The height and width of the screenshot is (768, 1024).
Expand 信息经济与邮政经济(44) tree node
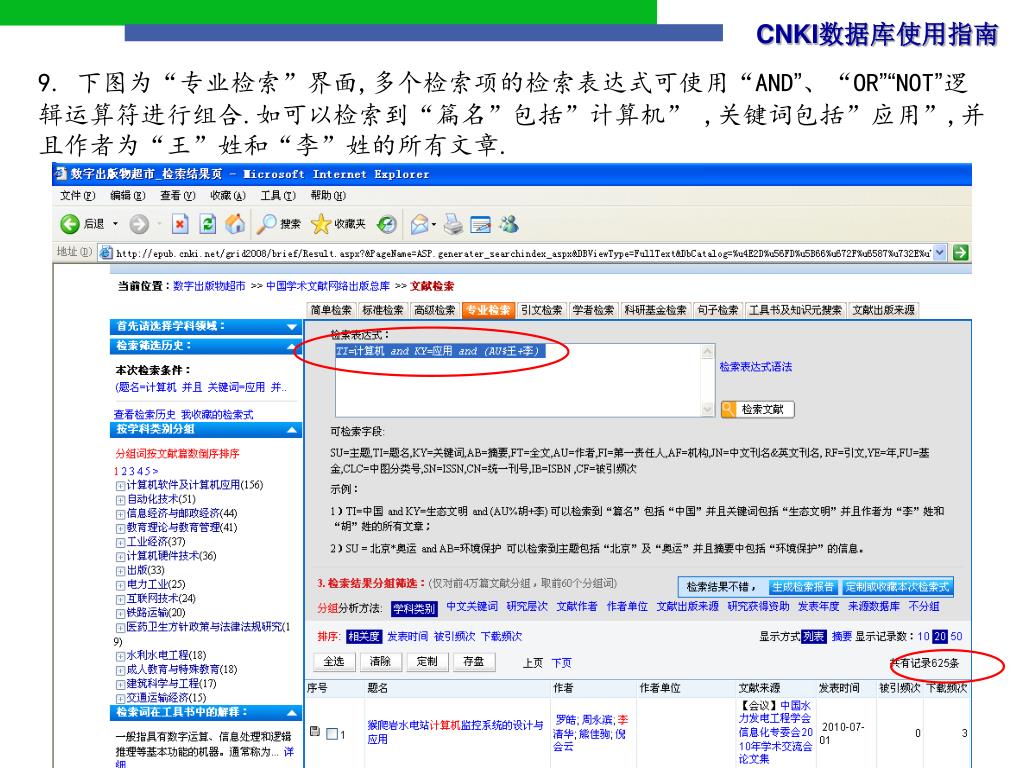[120, 514]
